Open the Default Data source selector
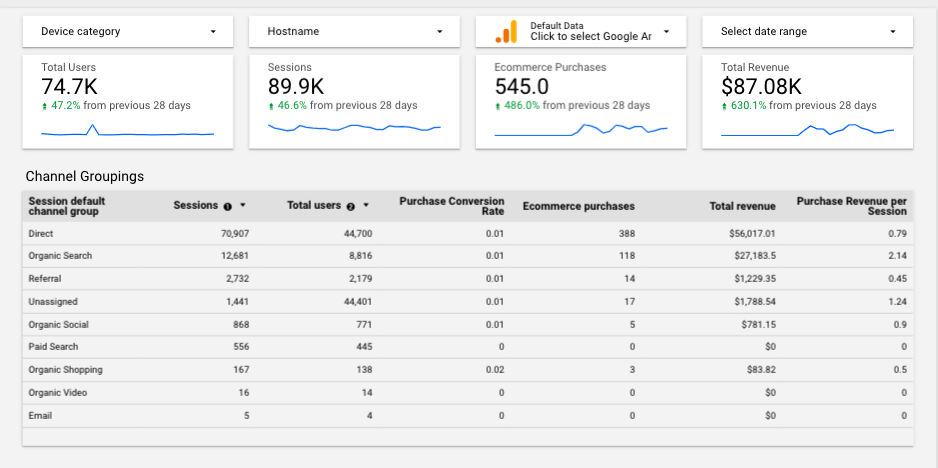 [x=590, y=32]
